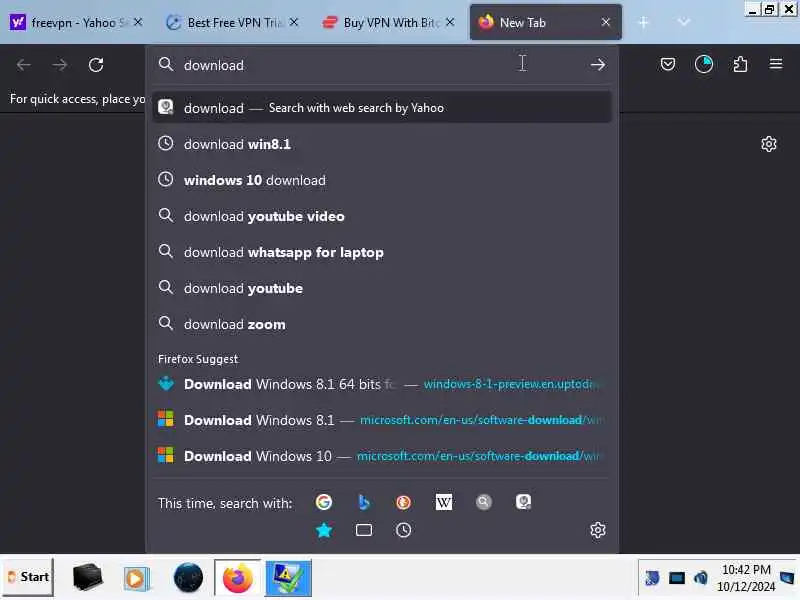Viewport: 800px width, 600px height.
Task: Open 'Download Windows 10' microsoft.com suggestion
Action: click(382, 456)
